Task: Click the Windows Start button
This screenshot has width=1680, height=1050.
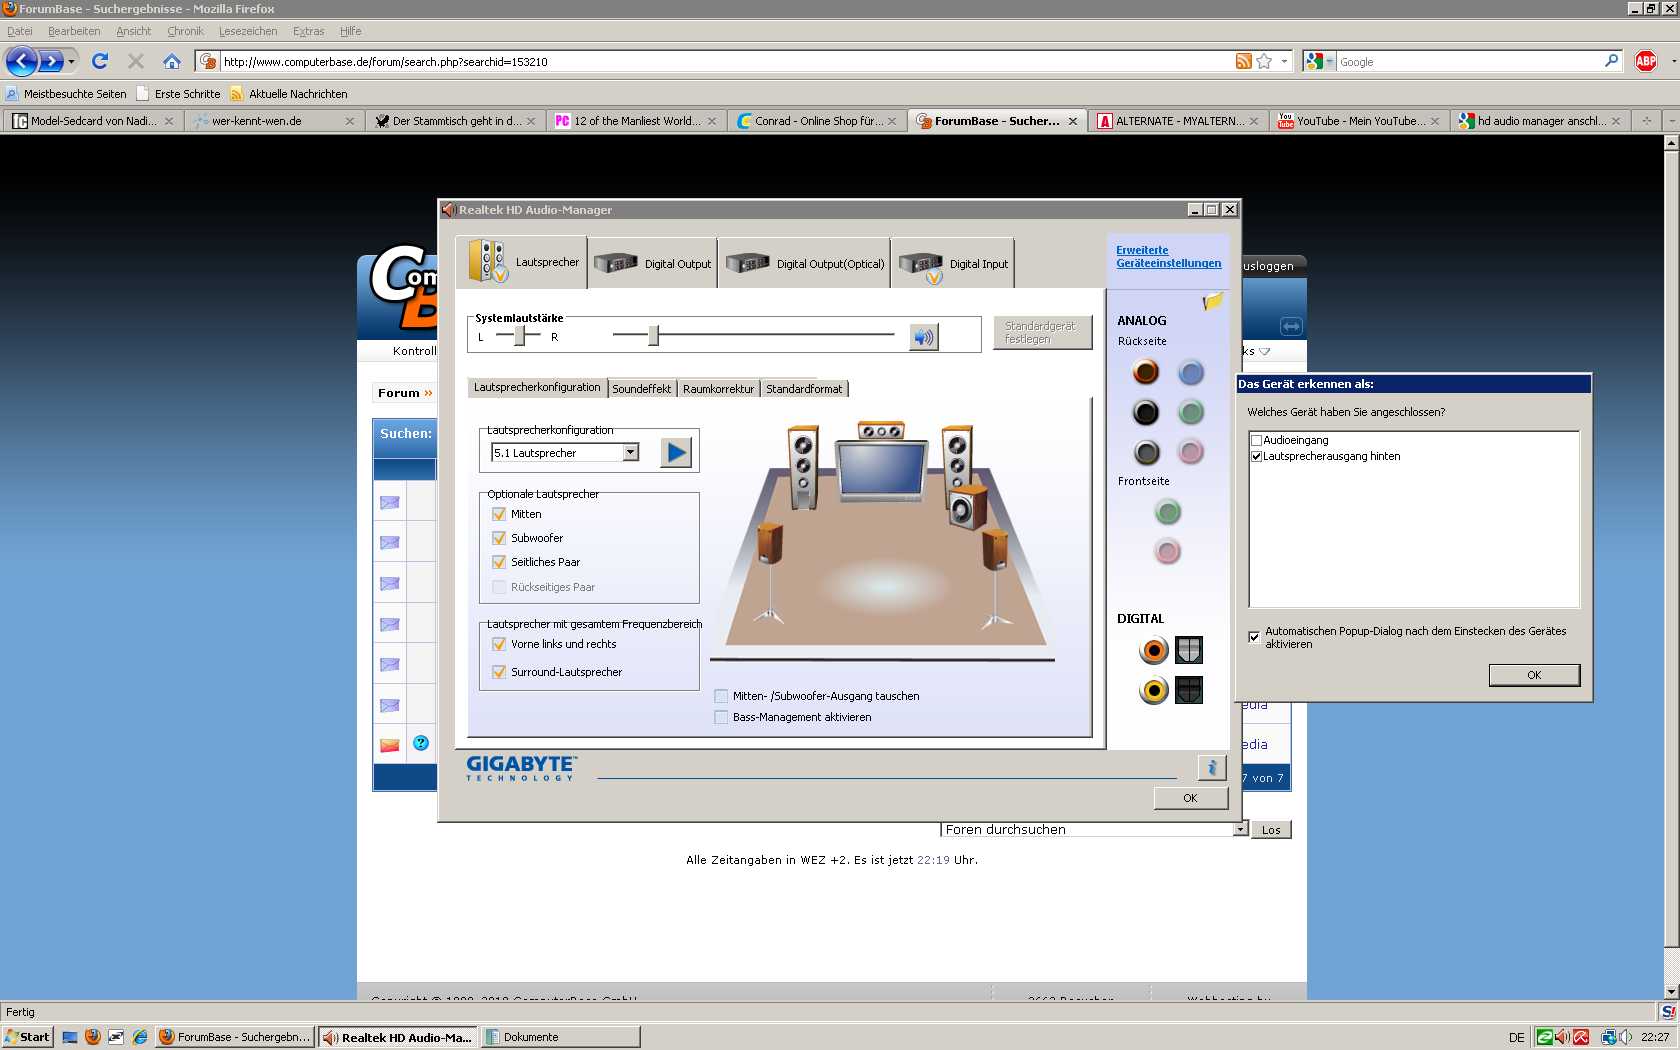Action: coord(27,1037)
